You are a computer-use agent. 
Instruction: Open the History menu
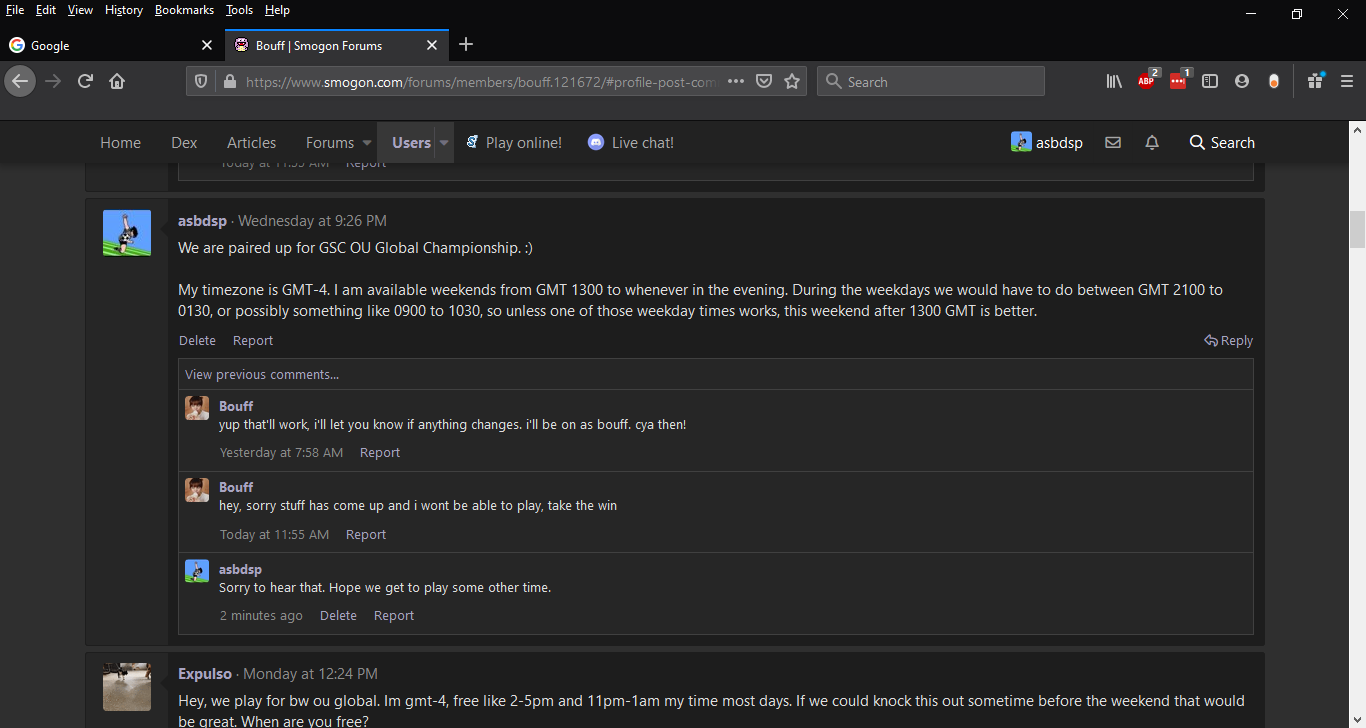pos(124,10)
